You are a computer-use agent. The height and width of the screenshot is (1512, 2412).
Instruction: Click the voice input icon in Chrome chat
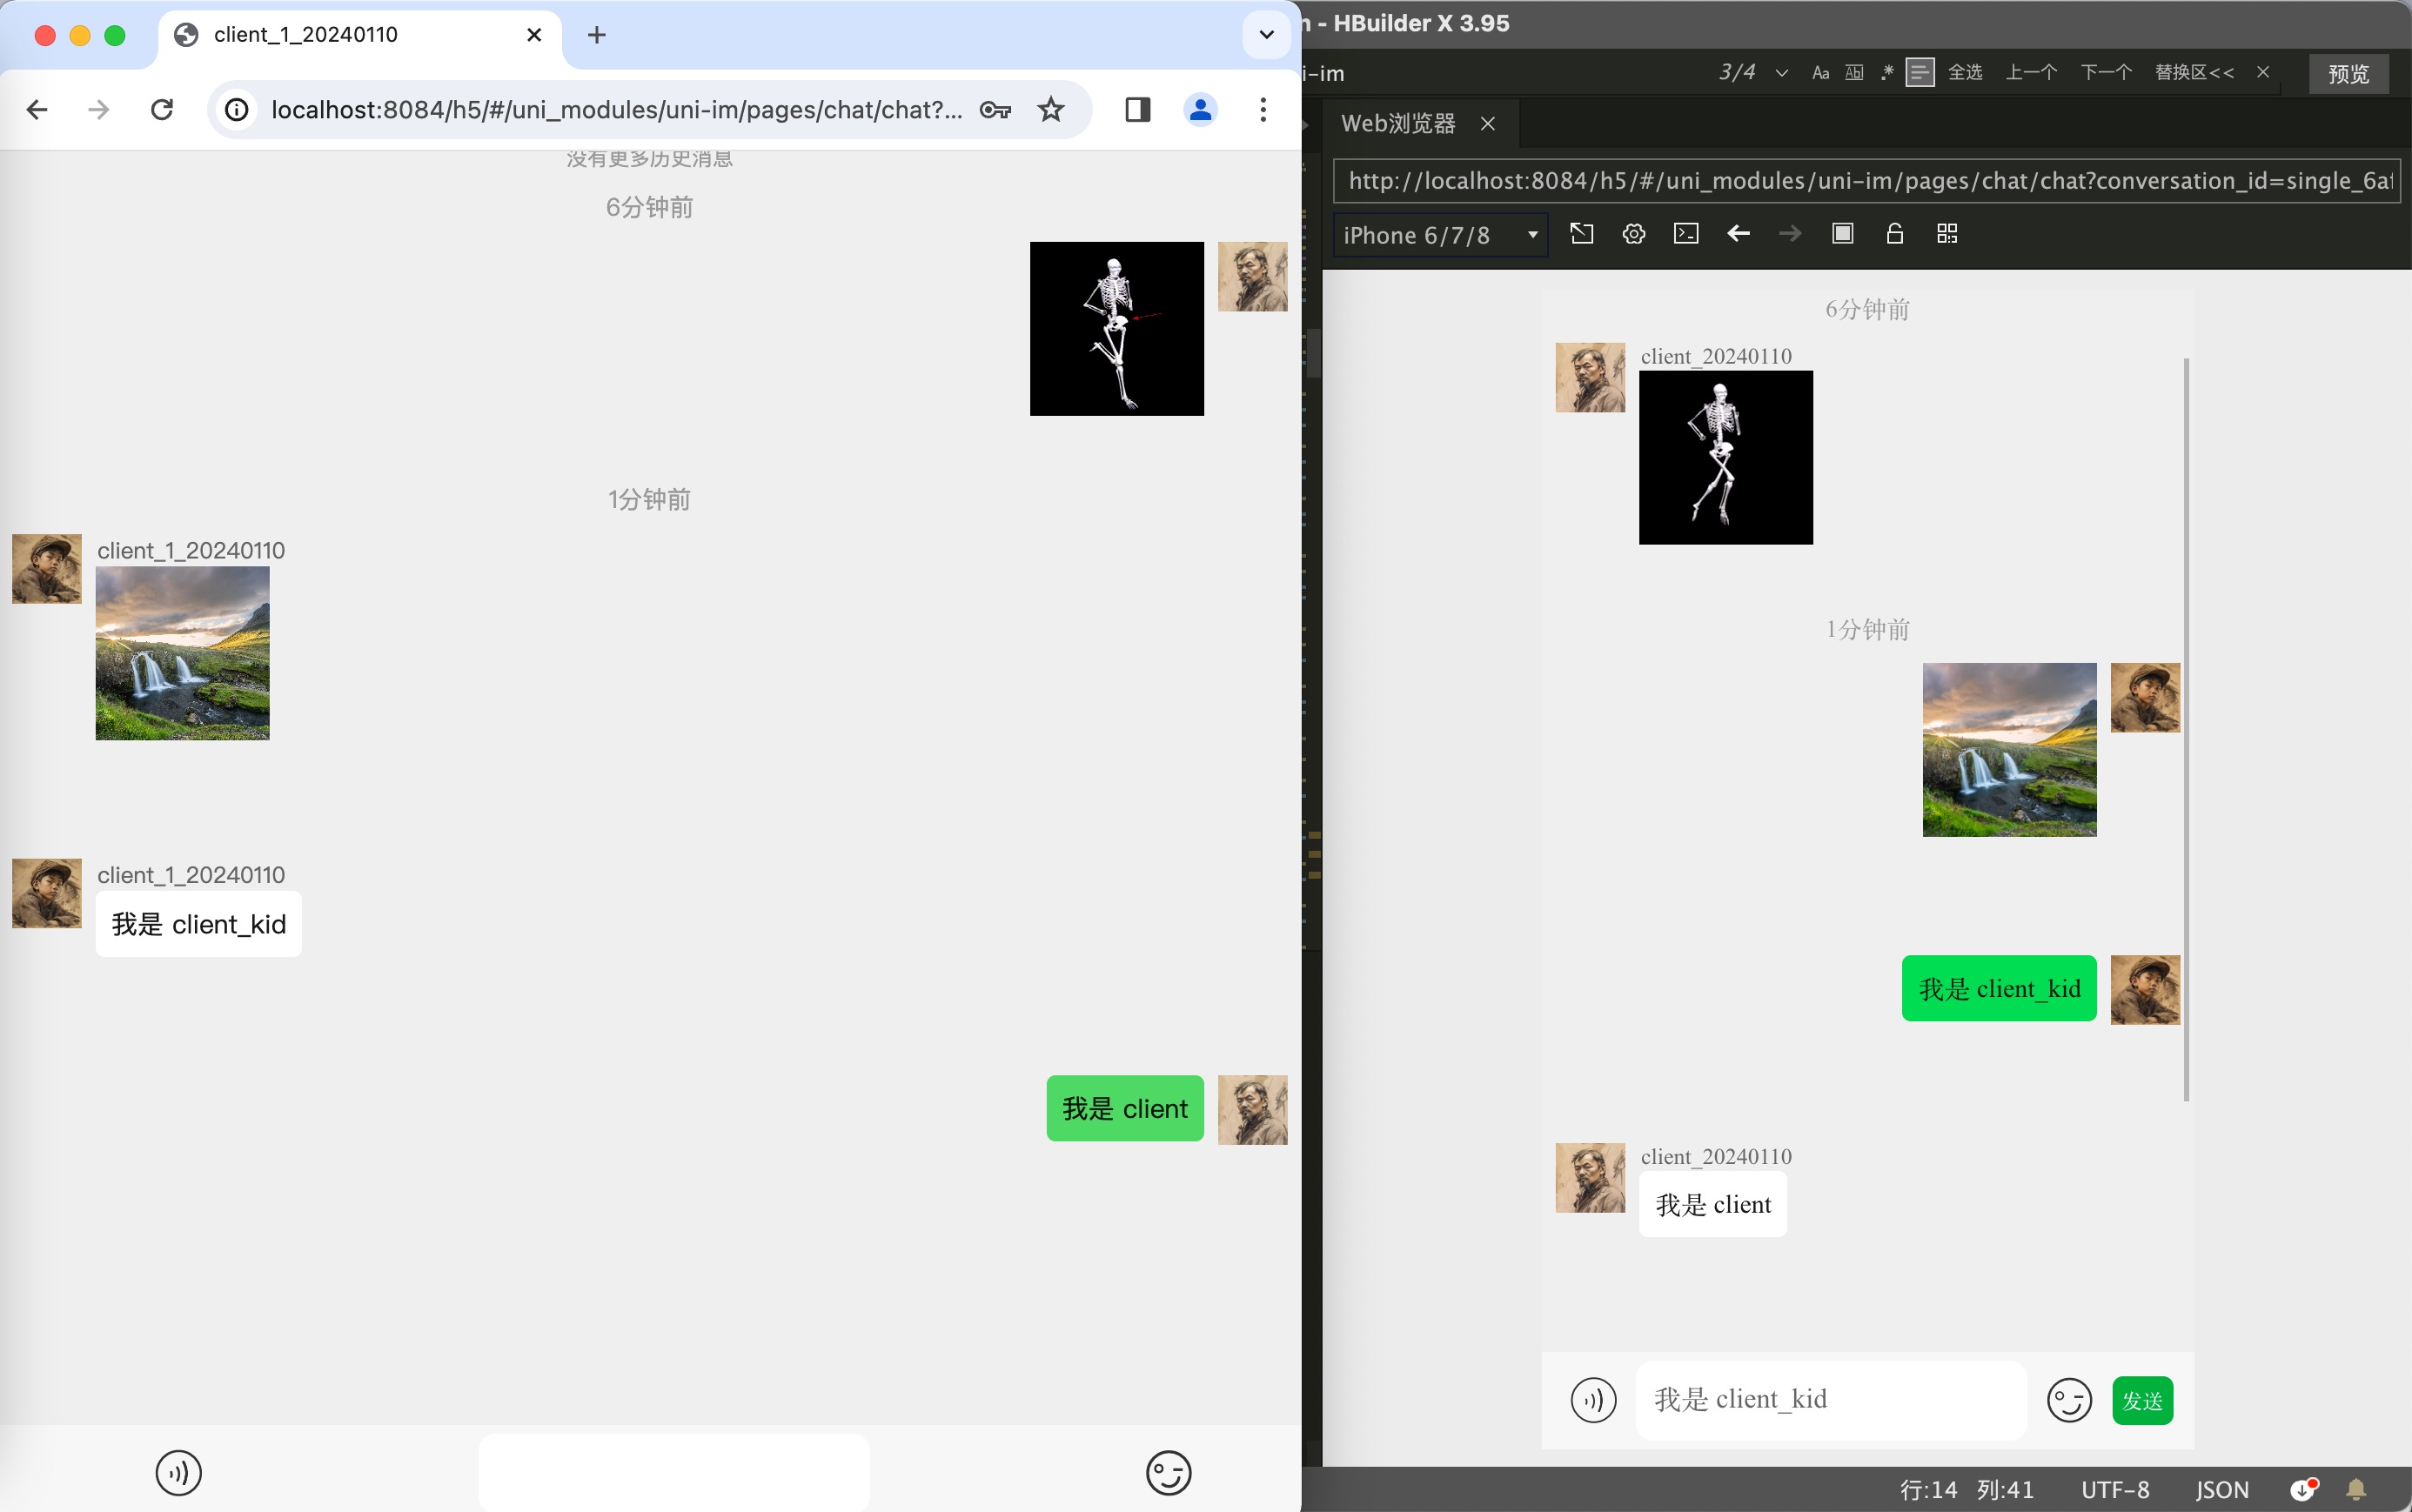click(x=179, y=1472)
